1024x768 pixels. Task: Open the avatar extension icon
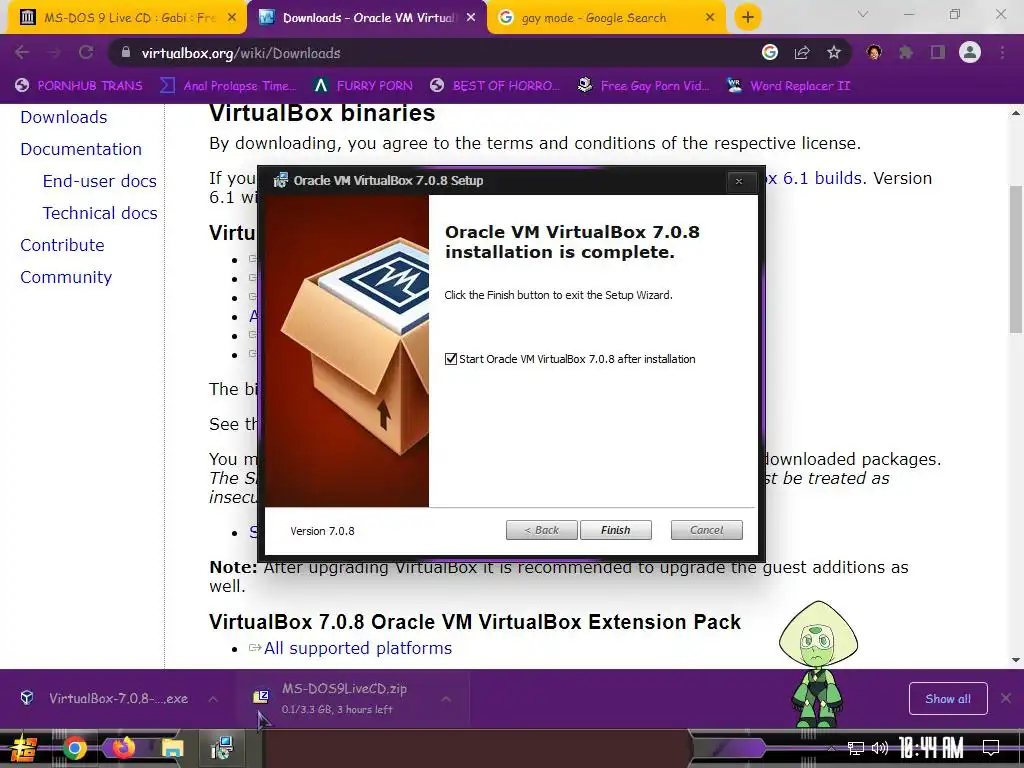point(874,52)
